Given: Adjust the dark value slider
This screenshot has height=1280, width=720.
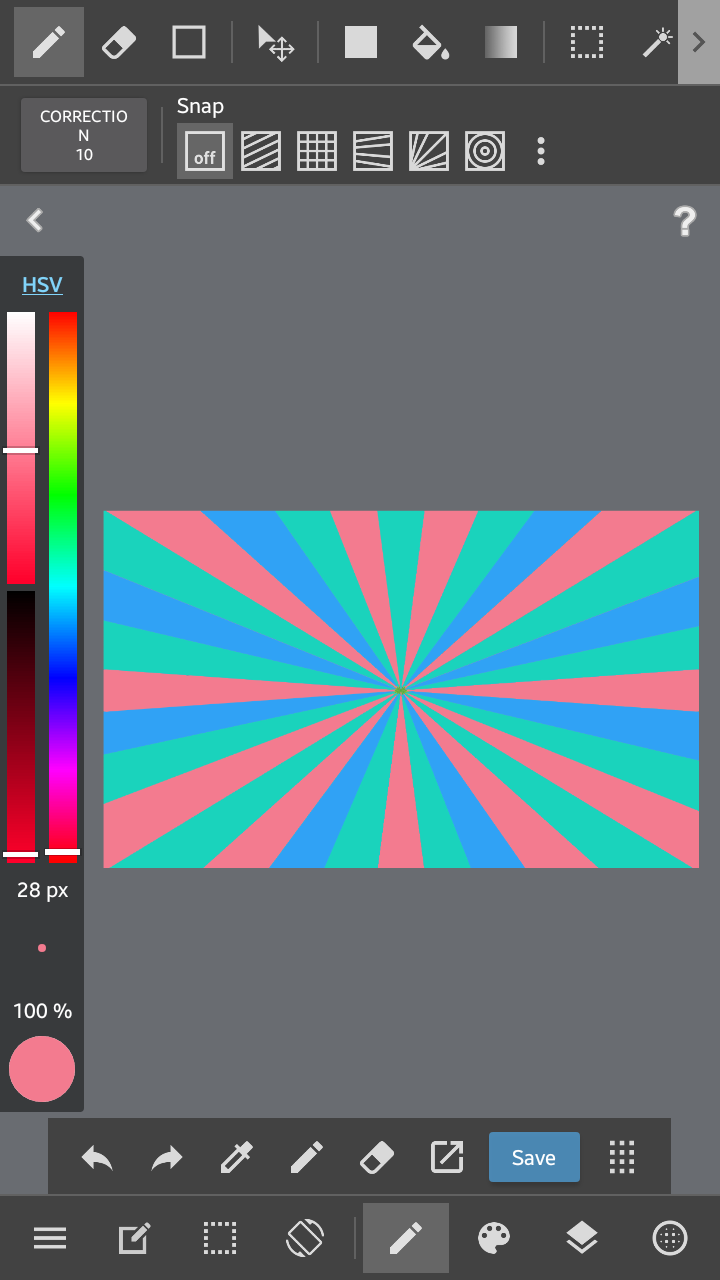Looking at the screenshot, I should (21, 726).
